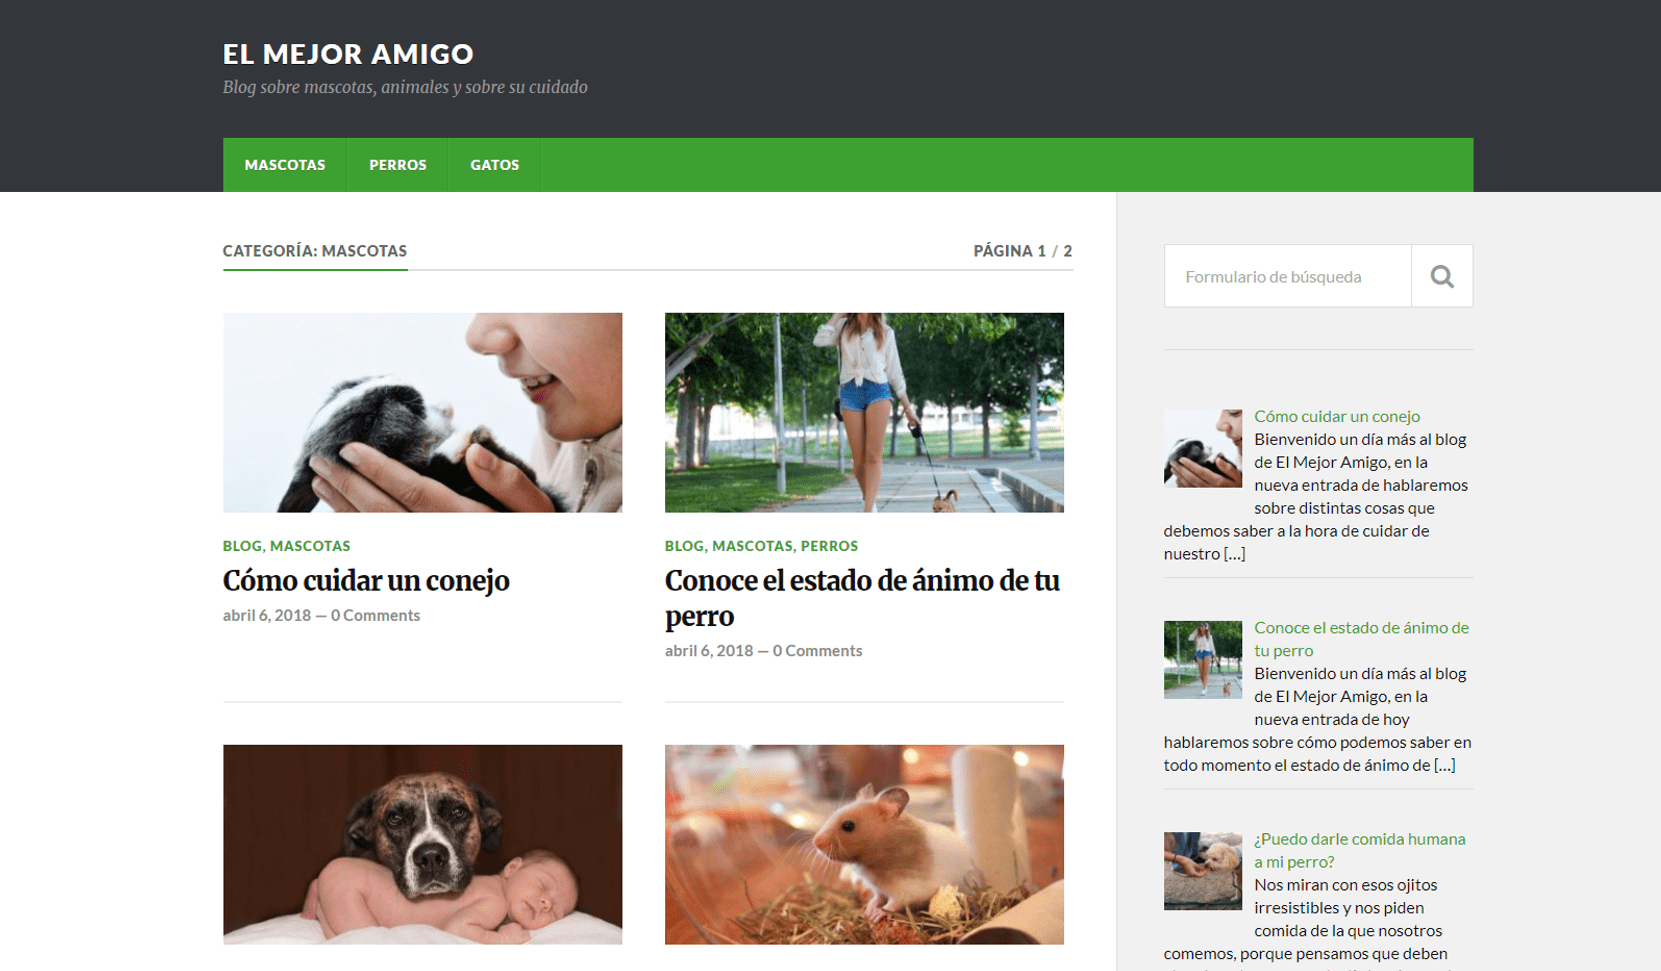Click '0 Comments' under the dog mood post
This screenshot has height=971, width=1661.
tap(817, 650)
